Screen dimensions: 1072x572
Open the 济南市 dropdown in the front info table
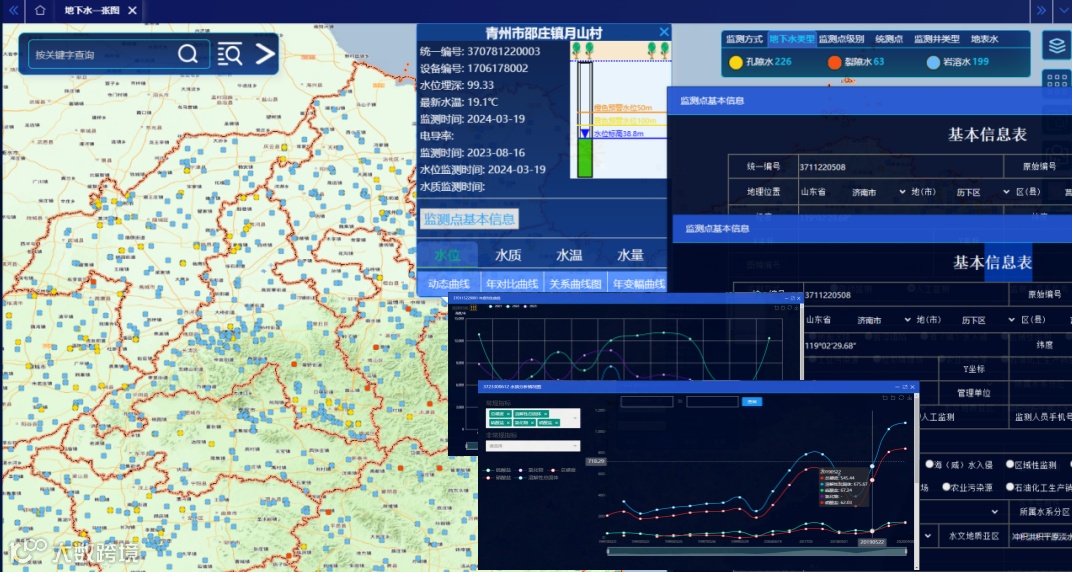(x=885, y=320)
